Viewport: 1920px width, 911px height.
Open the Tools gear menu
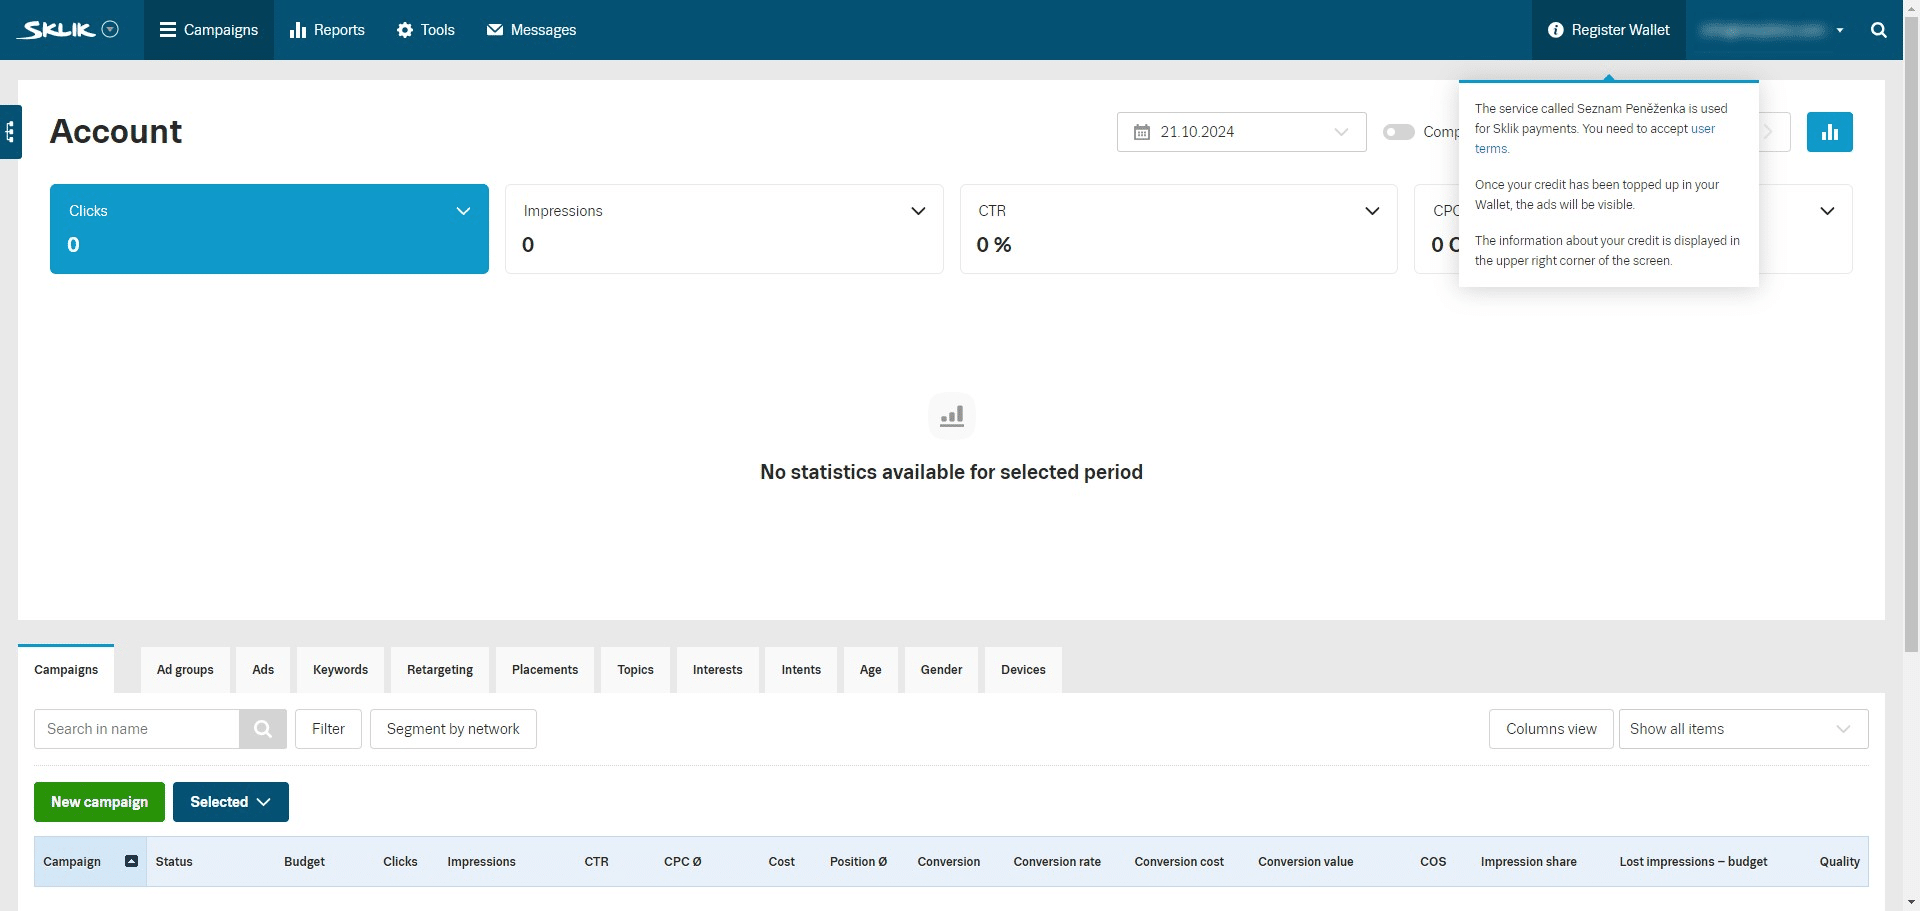pyautogui.click(x=426, y=30)
